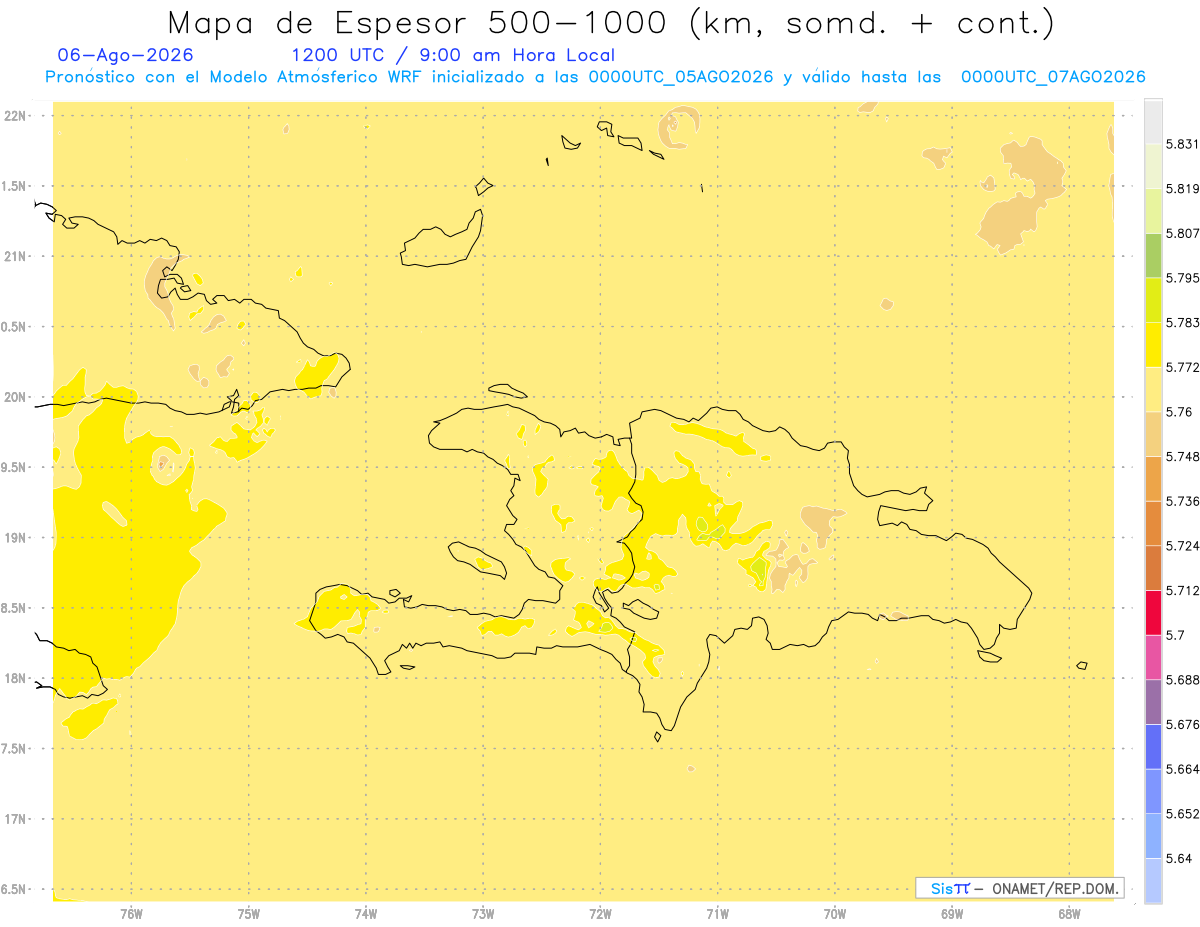
Task: Click the 5.64 colorbar value
Action: tap(1178, 858)
